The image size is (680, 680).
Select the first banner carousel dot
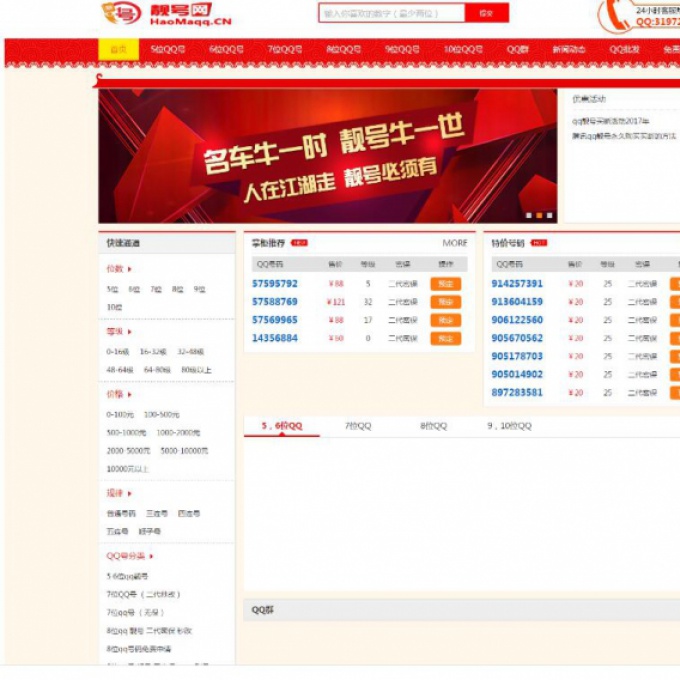point(529,215)
